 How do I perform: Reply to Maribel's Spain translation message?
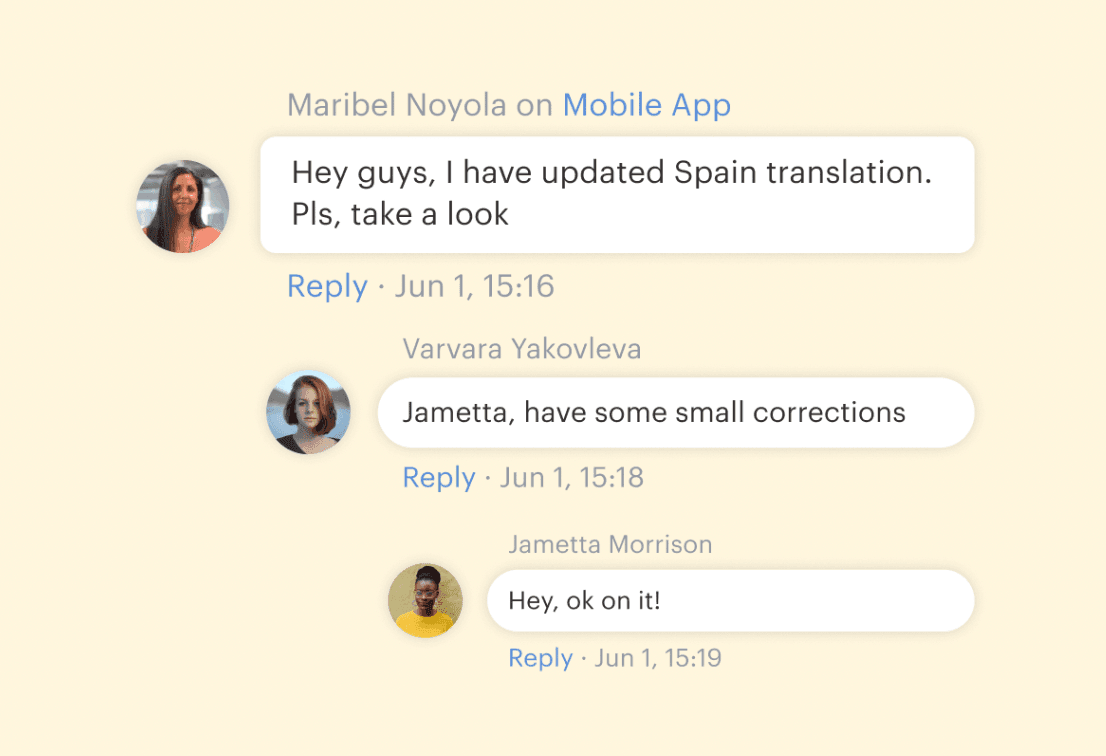[327, 287]
